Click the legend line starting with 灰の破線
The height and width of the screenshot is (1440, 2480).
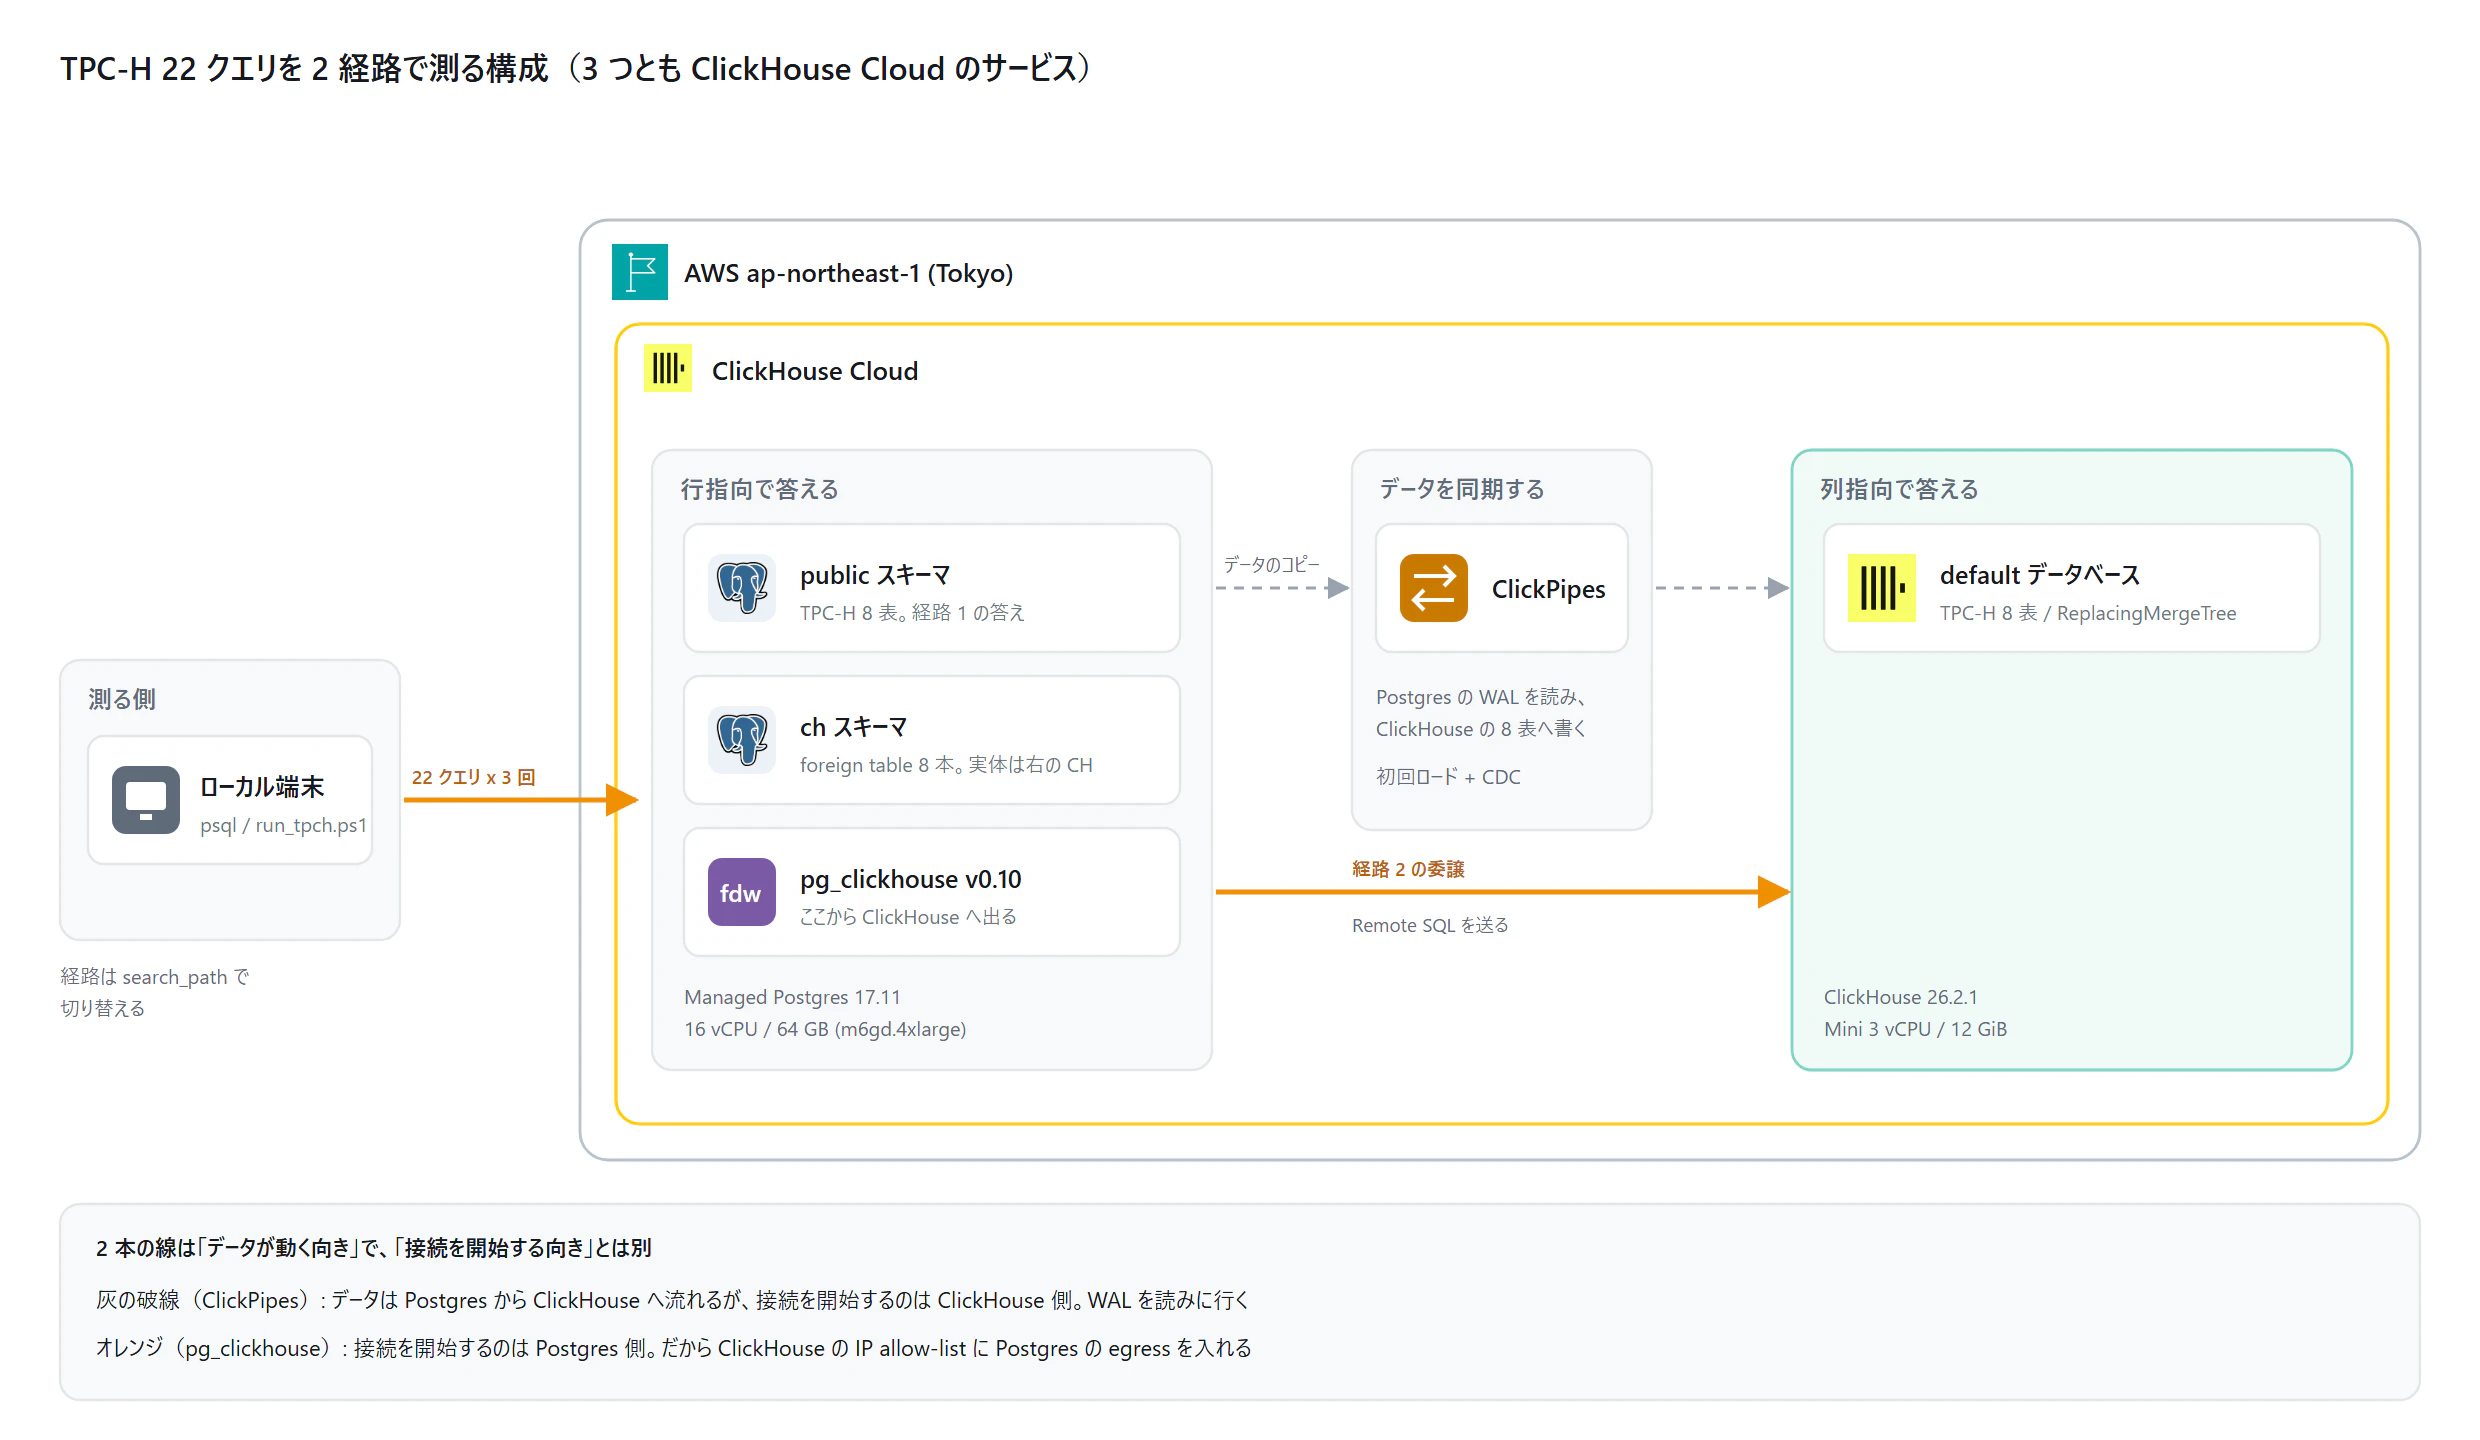[x=673, y=1300]
